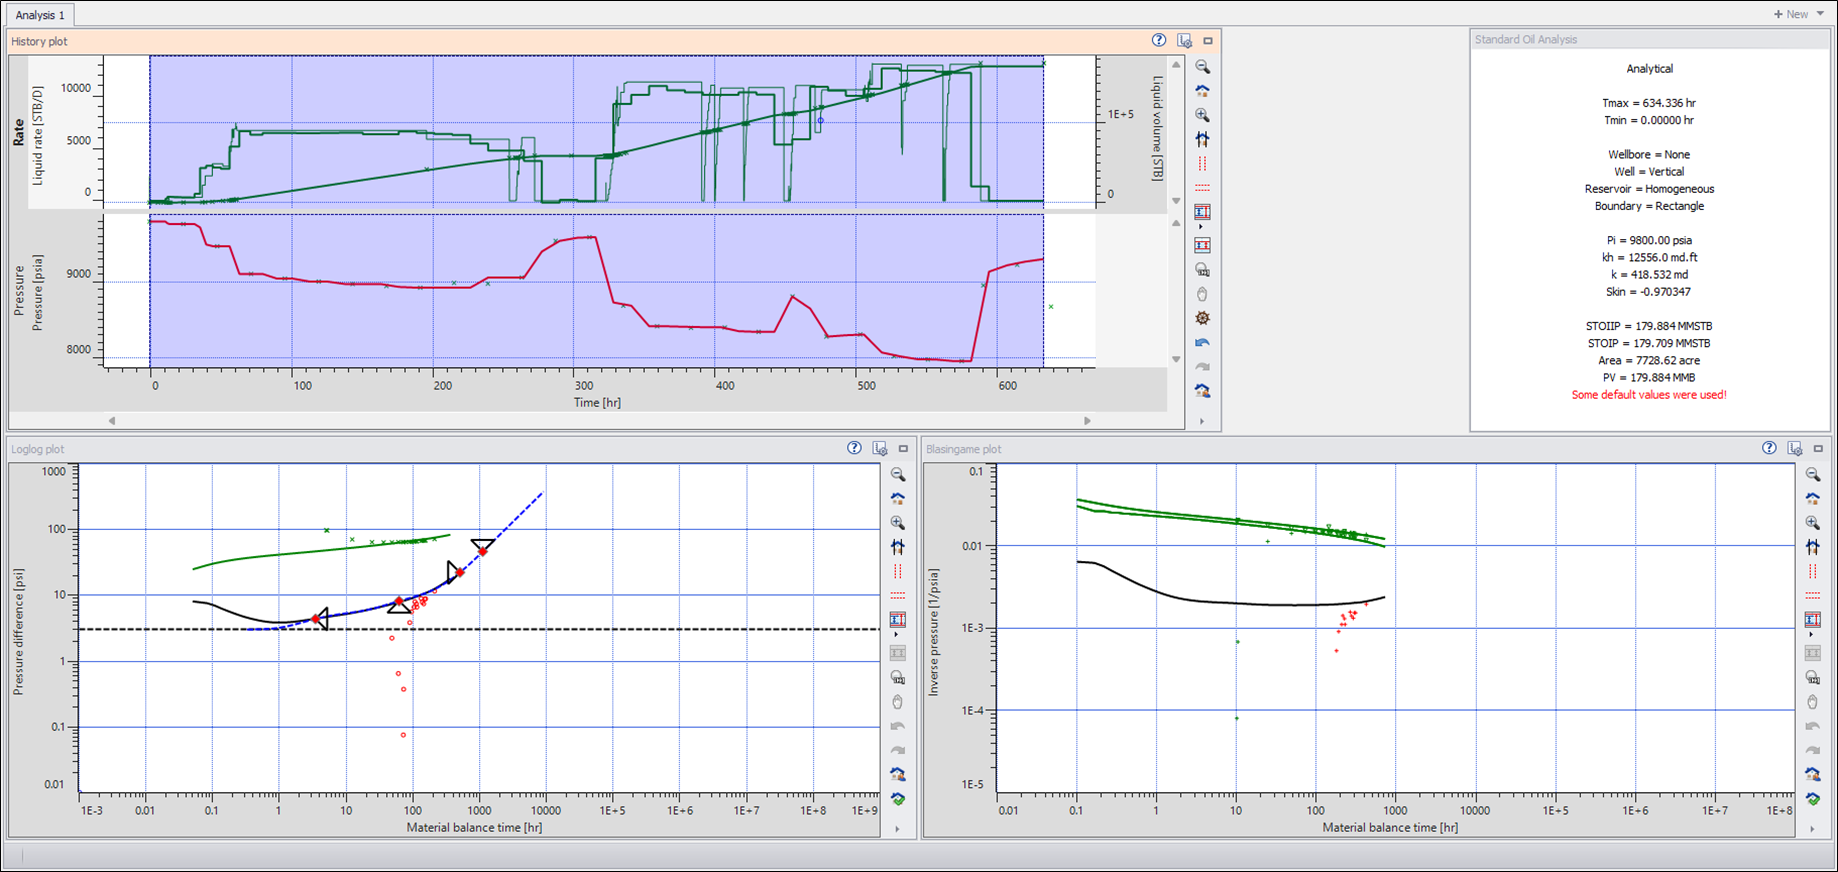Viewport: 1838px width, 872px height.
Task: Click History plot horizontal scrollbar right arrow
Action: pos(1087,421)
